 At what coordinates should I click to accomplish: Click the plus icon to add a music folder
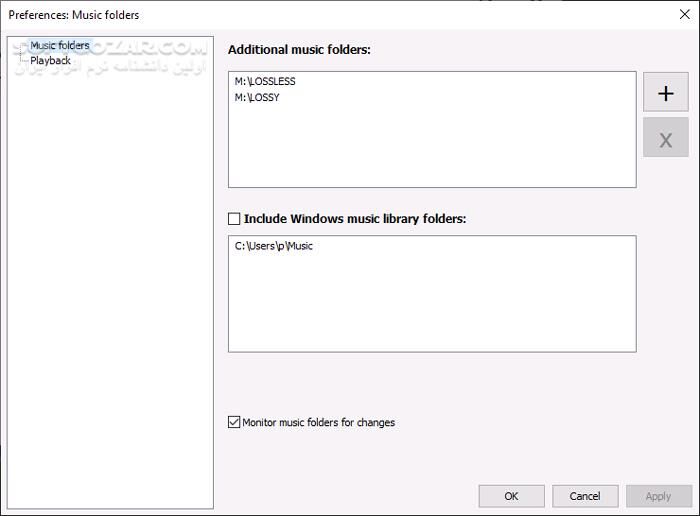[x=665, y=93]
